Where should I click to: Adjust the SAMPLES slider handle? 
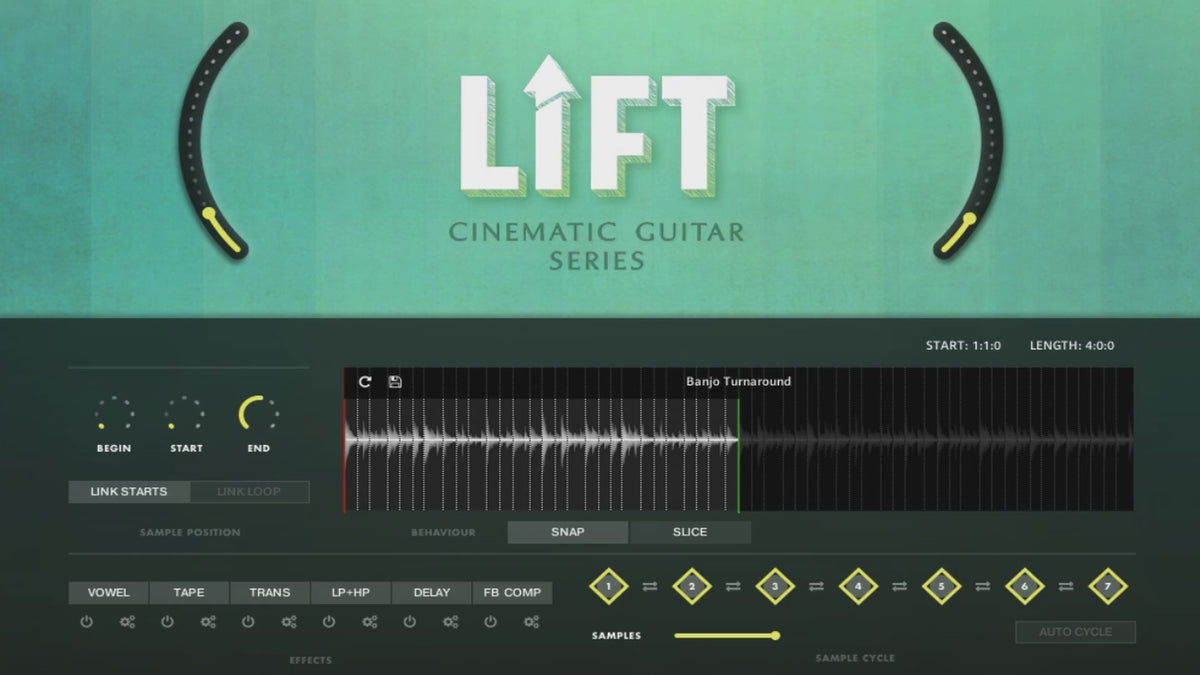point(775,635)
